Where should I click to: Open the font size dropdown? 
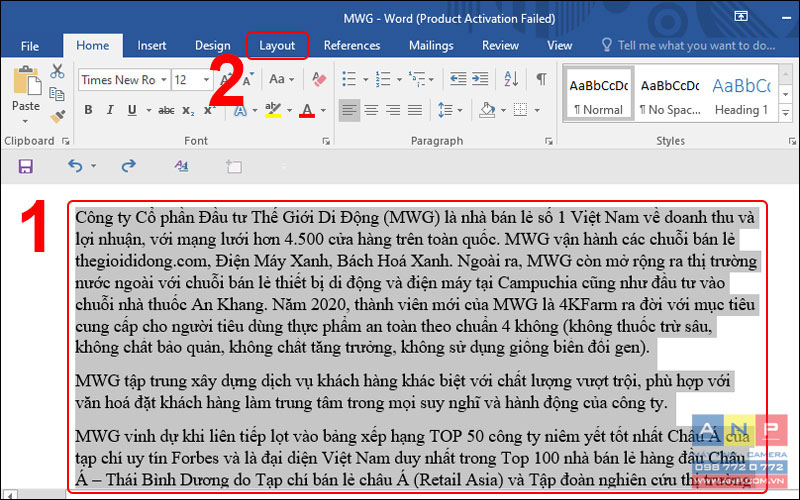[x=206, y=80]
